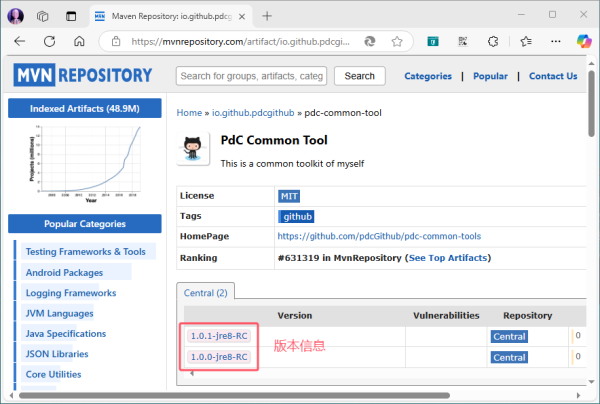Screen dimensions: 600x404
Task: Open the See Top Artifacts link
Action: pyautogui.click(x=448, y=258)
